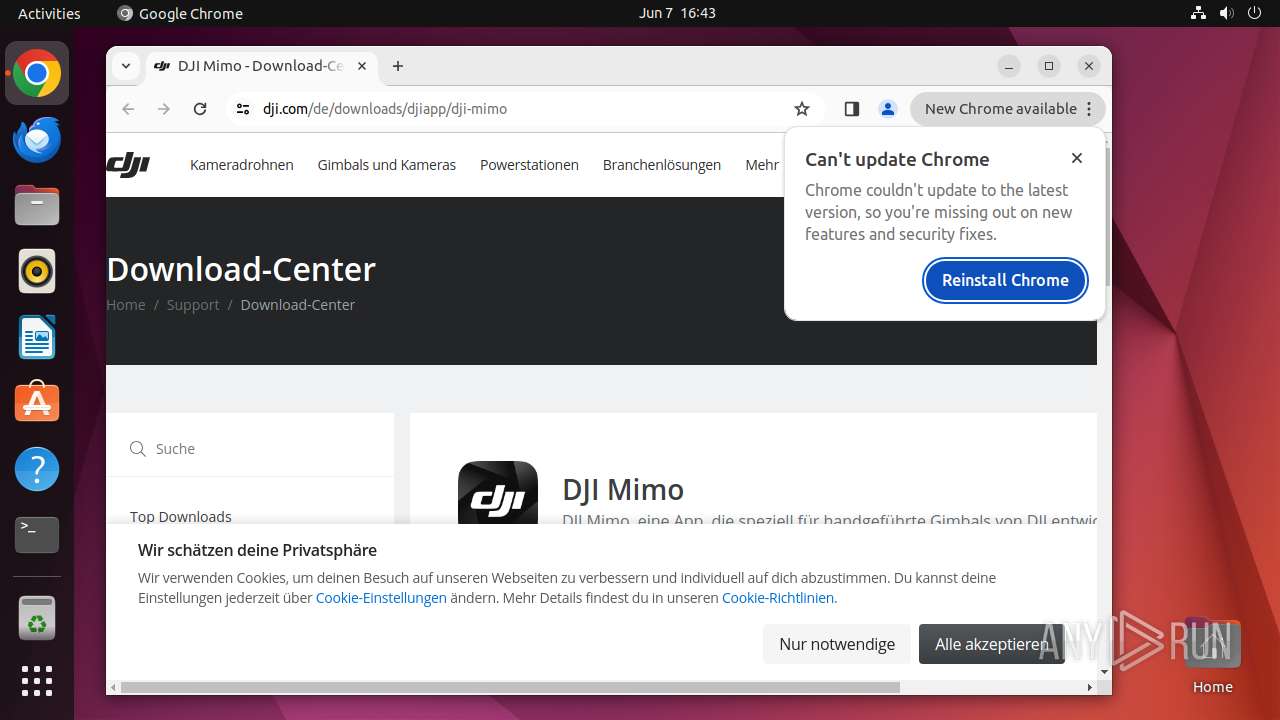1280x720 pixels.
Task: Click the DJI Mimo title
Action: [623, 489]
